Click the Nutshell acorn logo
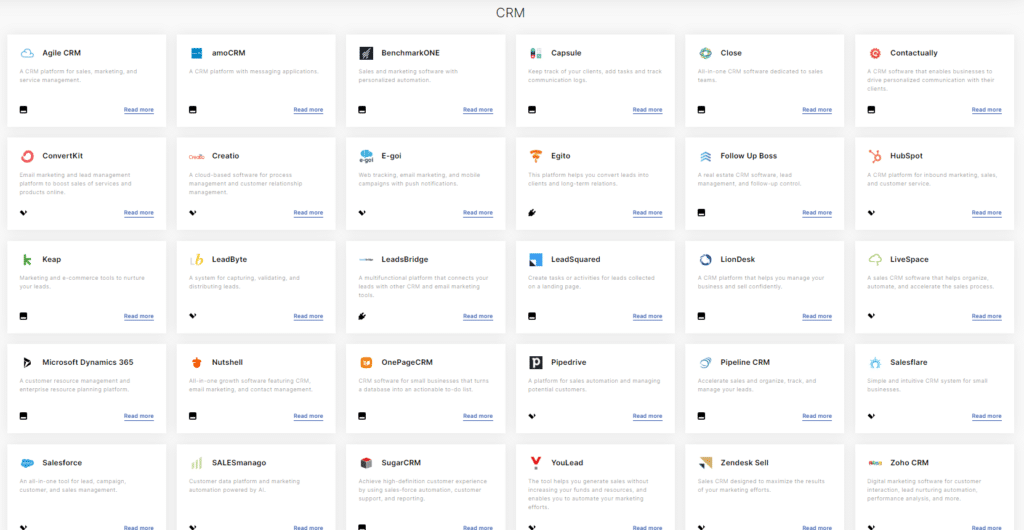Image resolution: width=1024 pixels, height=530 pixels. pyautogui.click(x=196, y=362)
